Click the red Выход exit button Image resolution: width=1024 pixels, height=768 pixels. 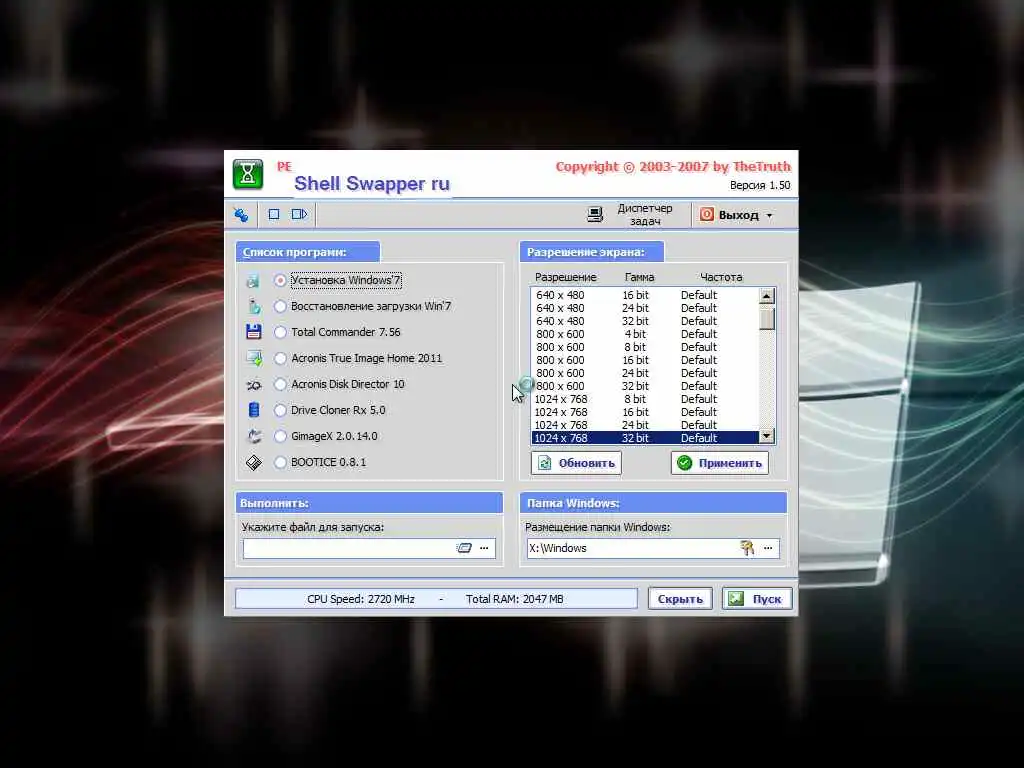pyautogui.click(x=729, y=215)
